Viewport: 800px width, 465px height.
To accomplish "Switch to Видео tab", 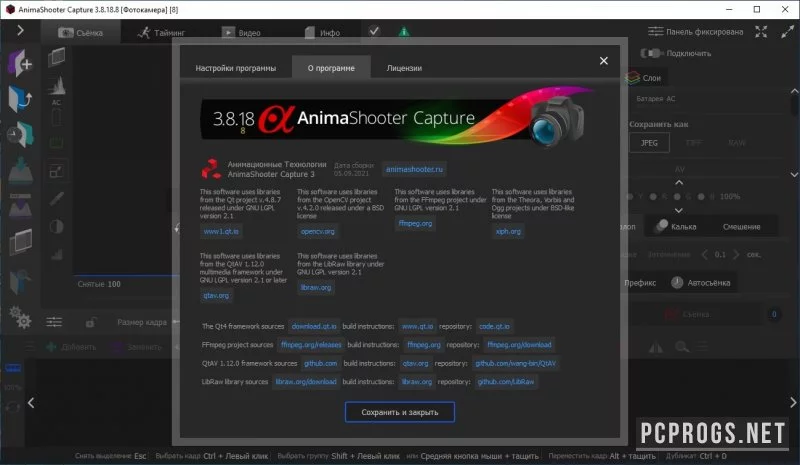I will [x=241, y=33].
